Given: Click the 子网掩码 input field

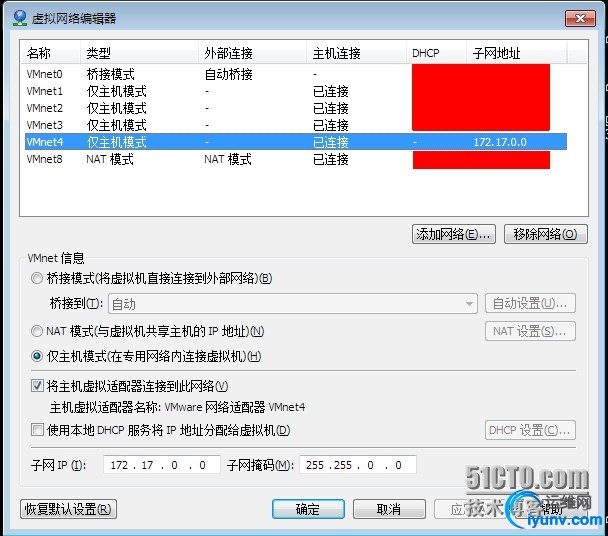Looking at the screenshot, I should (x=358, y=465).
